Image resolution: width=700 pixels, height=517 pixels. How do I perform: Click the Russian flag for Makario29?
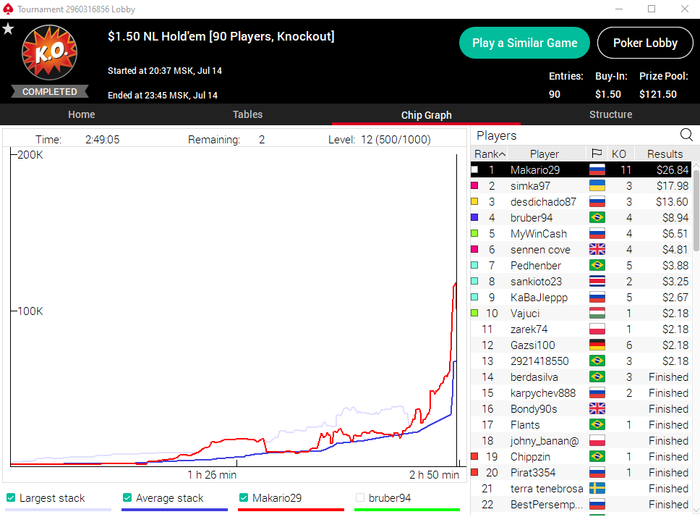click(597, 170)
